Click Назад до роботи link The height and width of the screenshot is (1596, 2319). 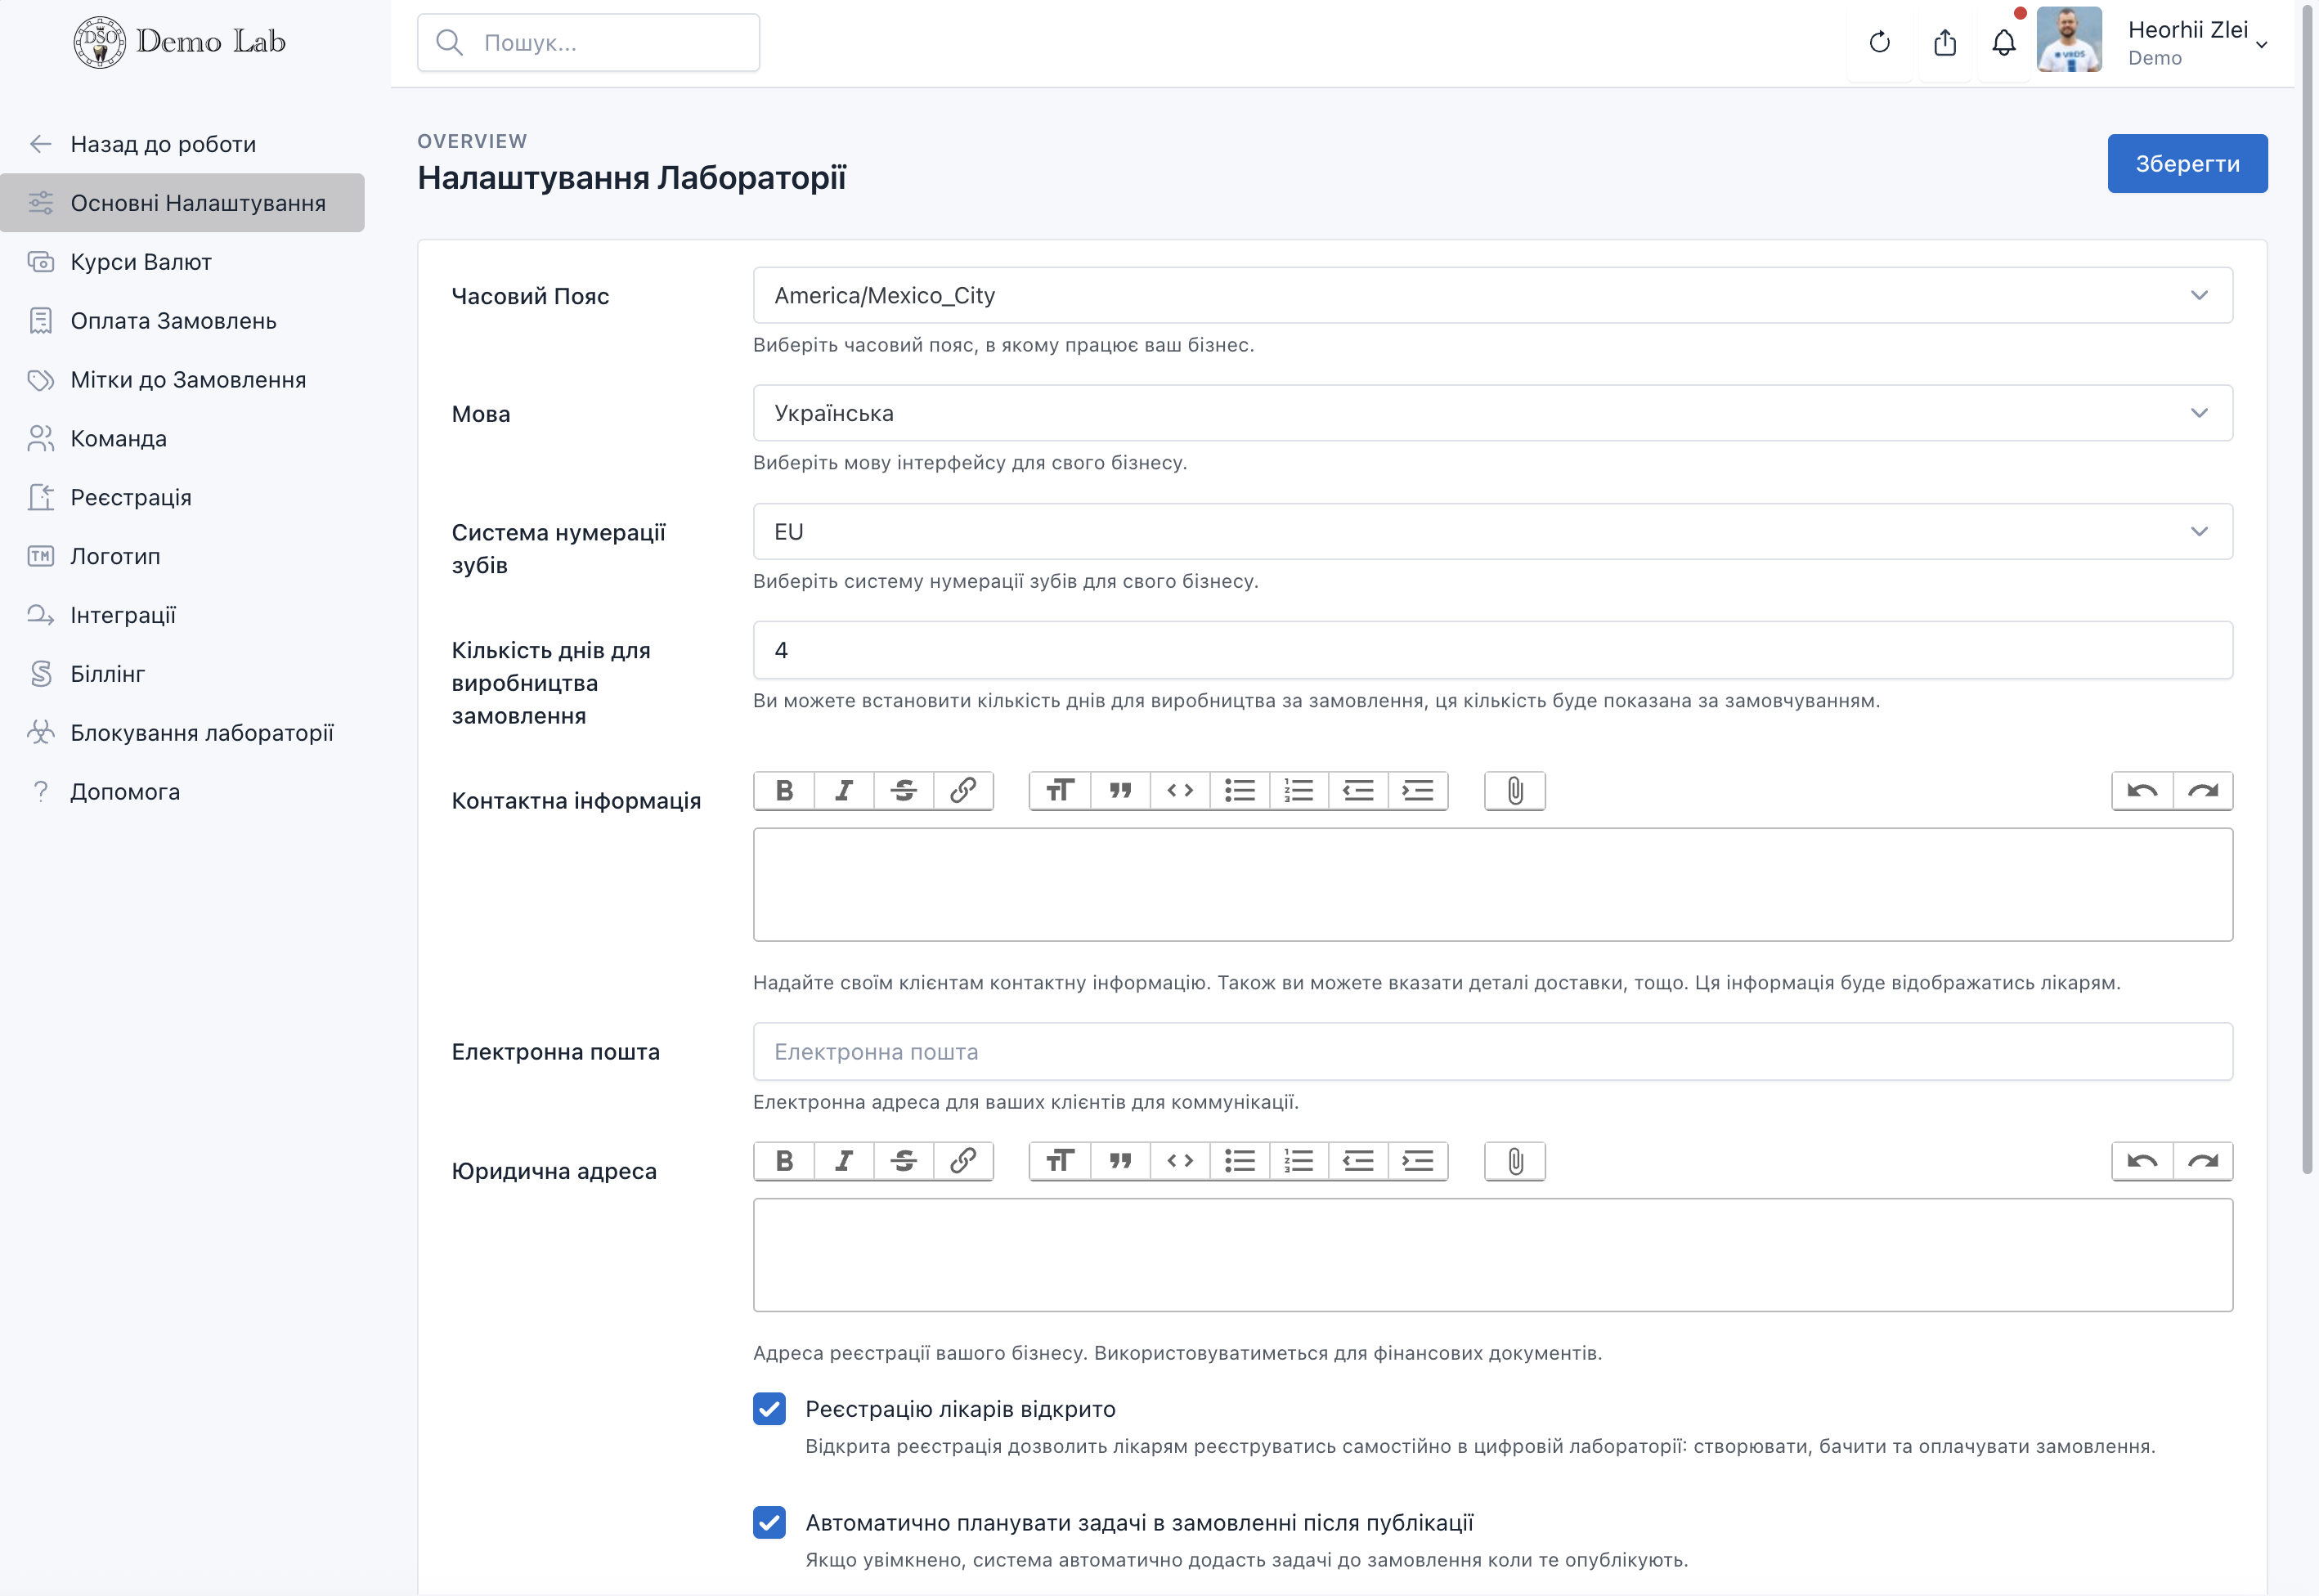coord(162,144)
